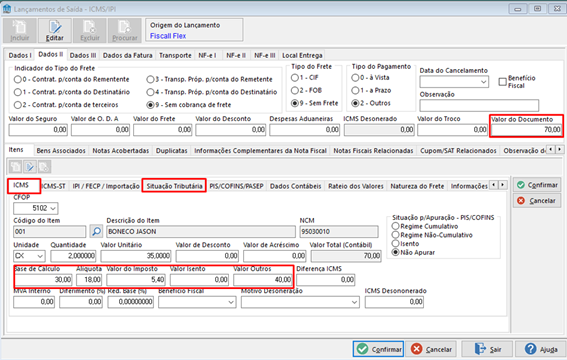This screenshot has width=567, height=360.
Task: Open the Duplicatas tab
Action: [171, 150]
